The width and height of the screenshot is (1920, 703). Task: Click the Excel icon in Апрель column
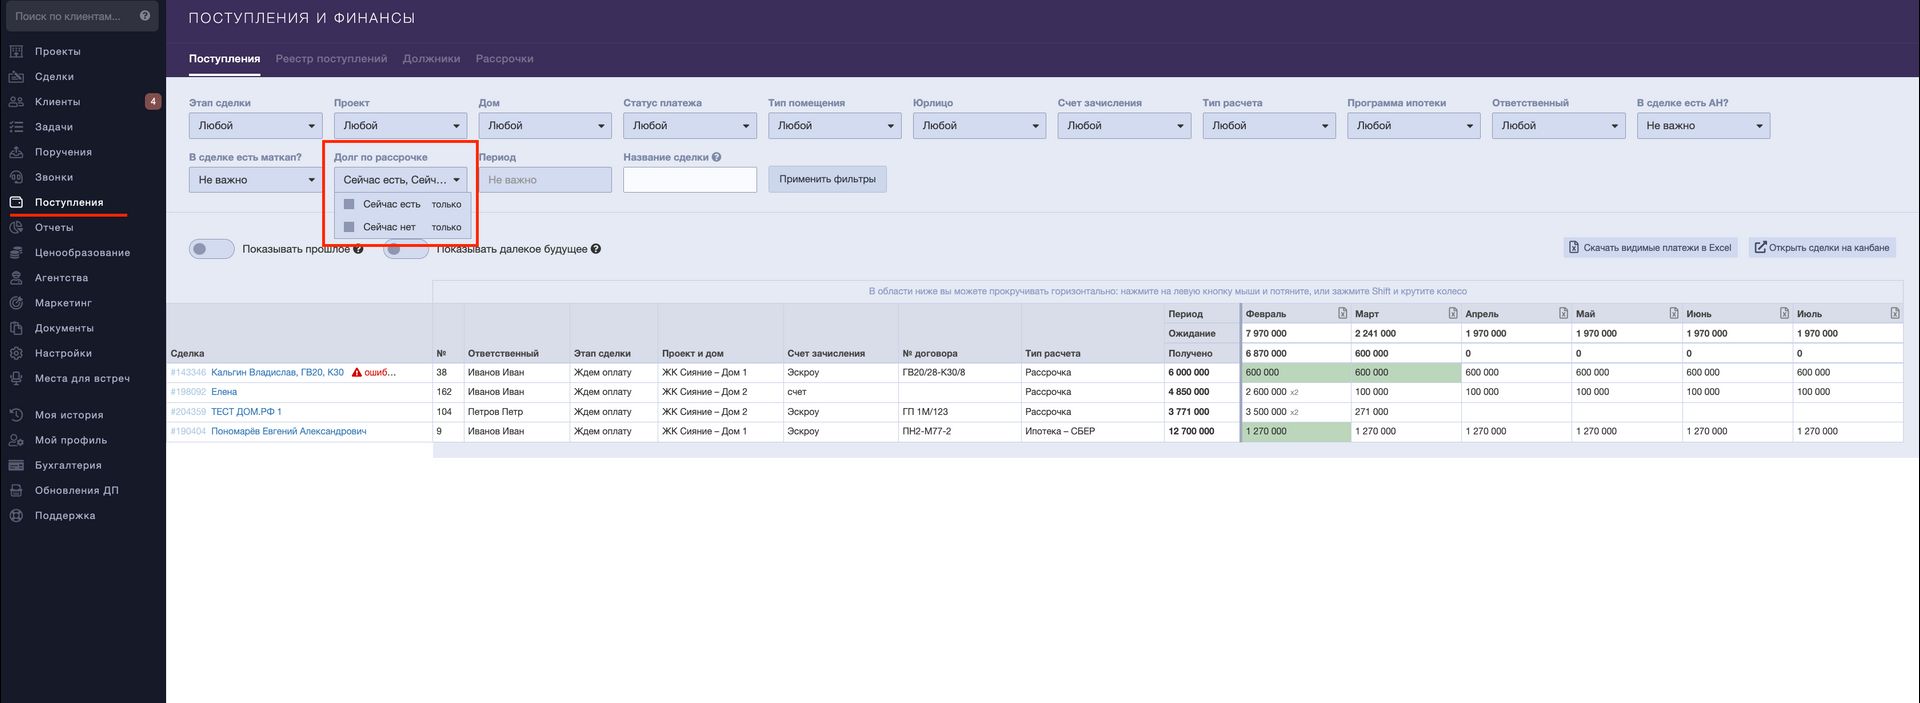[x=1563, y=313]
